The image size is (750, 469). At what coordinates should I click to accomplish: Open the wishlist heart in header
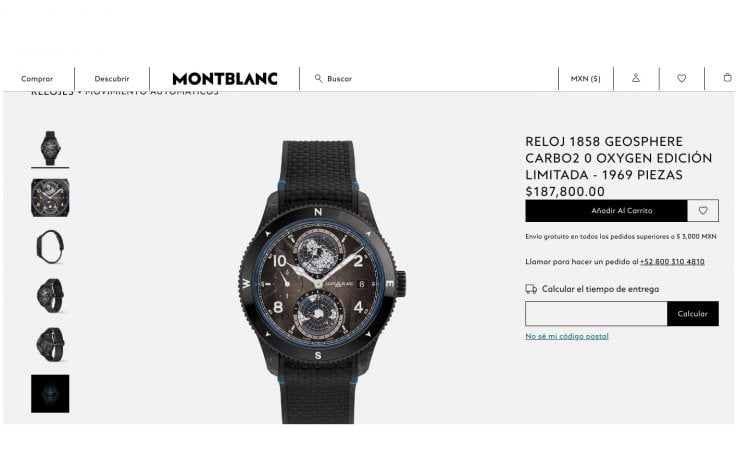click(682, 78)
